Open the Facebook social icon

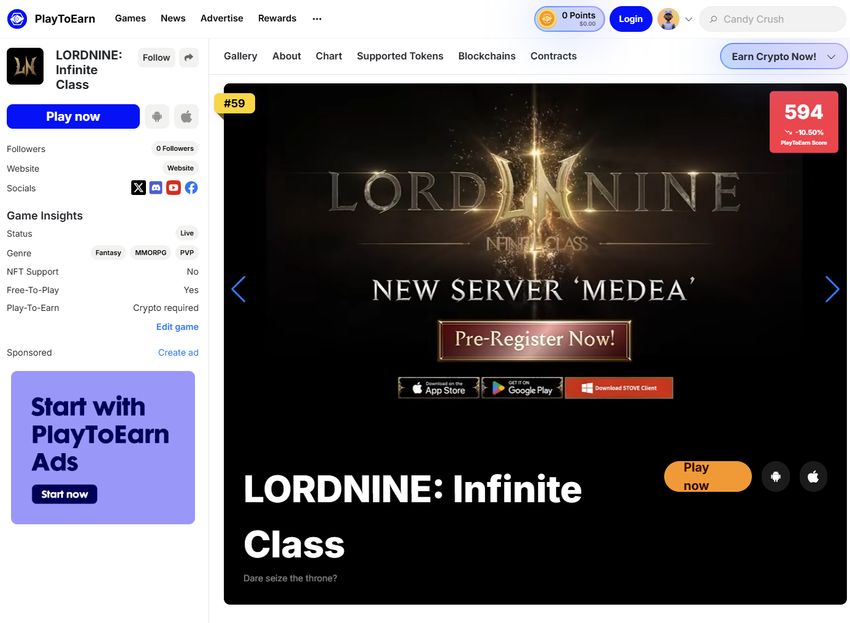[x=191, y=188]
